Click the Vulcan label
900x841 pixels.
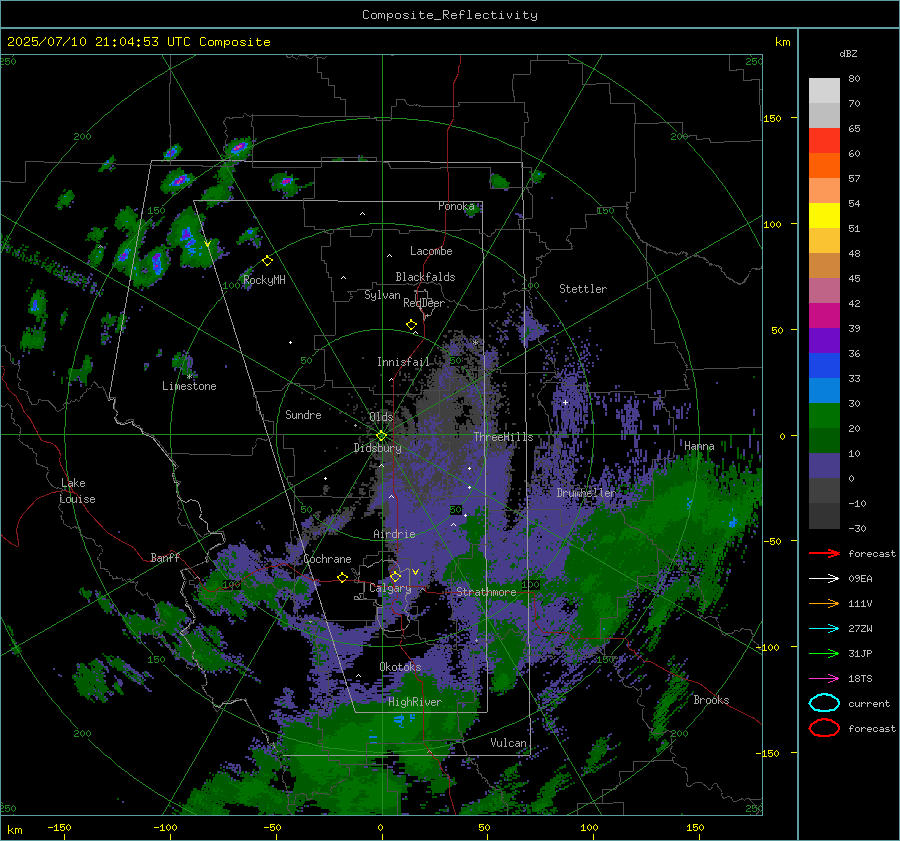pos(509,743)
